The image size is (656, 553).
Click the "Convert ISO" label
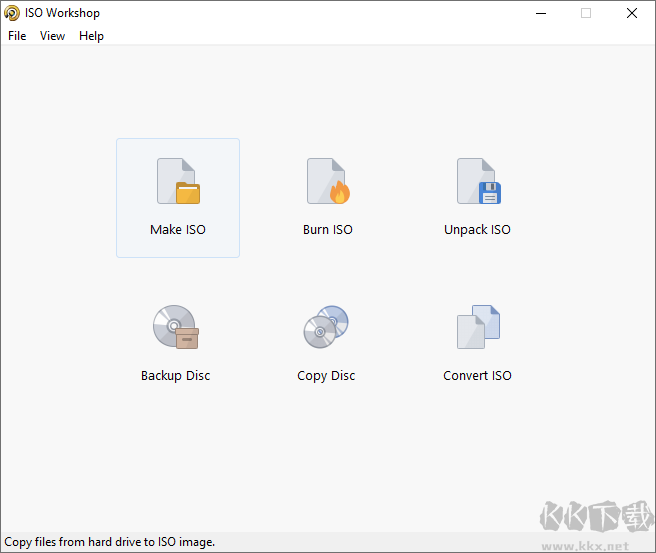click(477, 376)
